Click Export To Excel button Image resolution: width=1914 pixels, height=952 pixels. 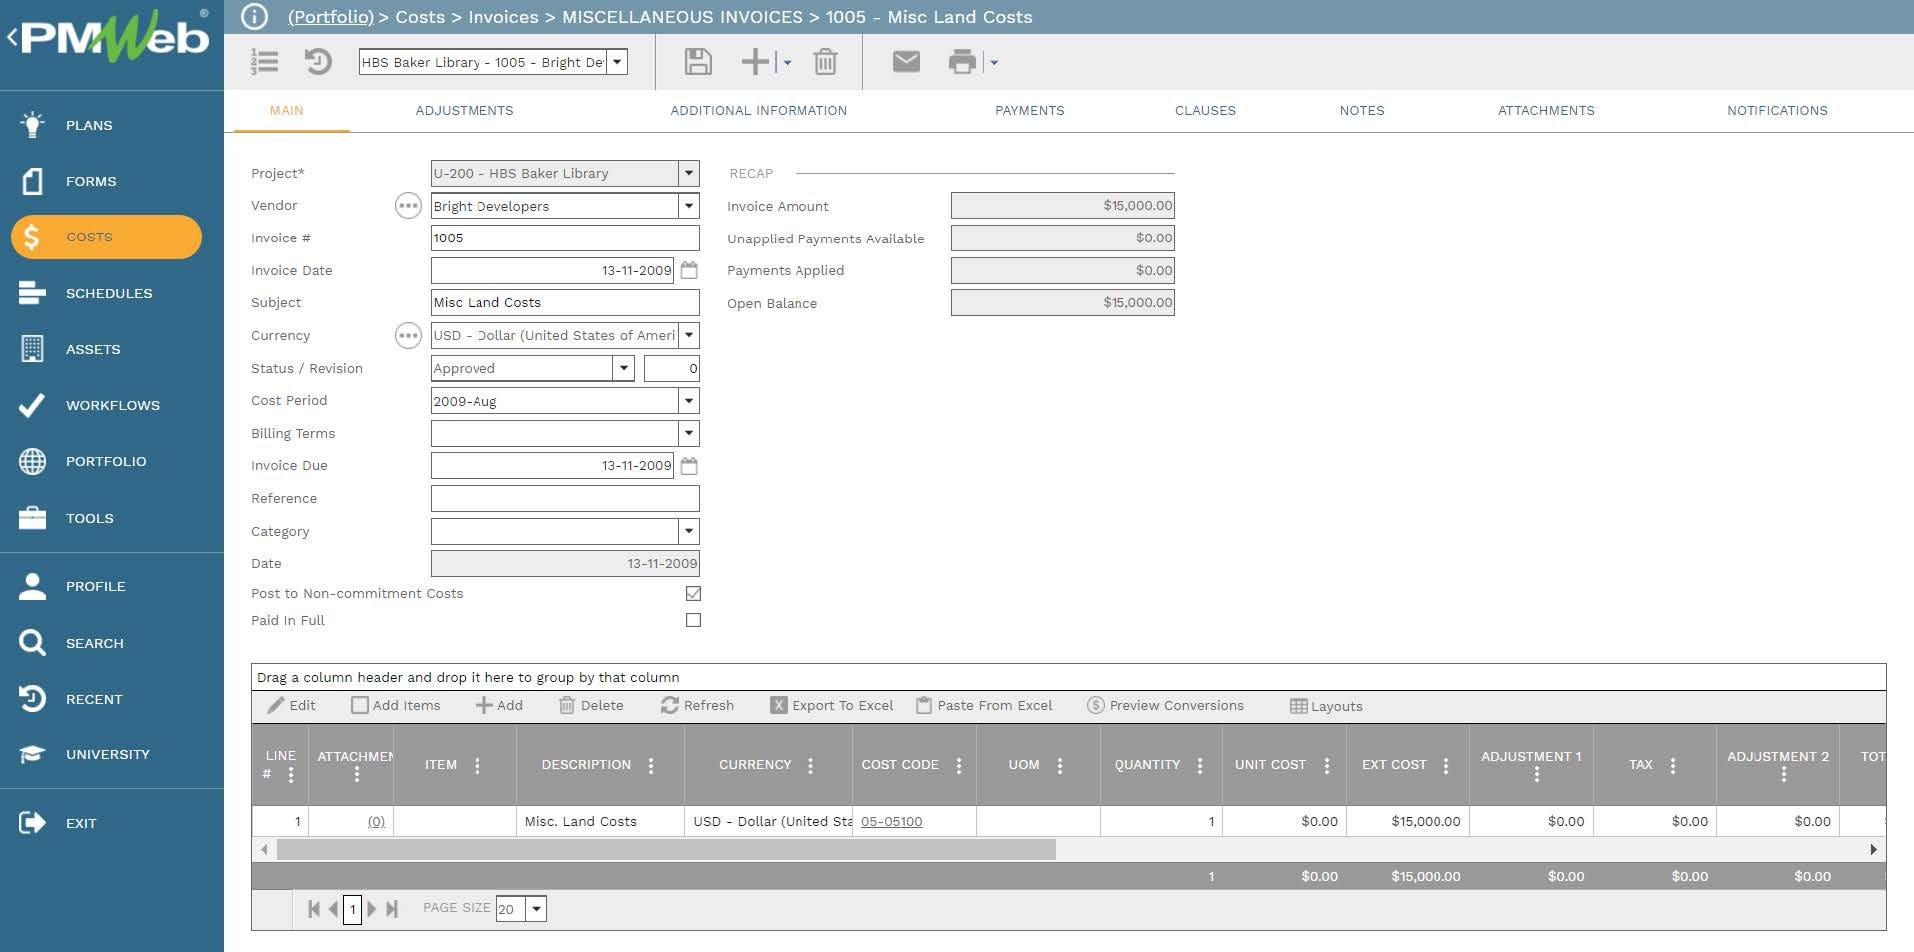[832, 705]
